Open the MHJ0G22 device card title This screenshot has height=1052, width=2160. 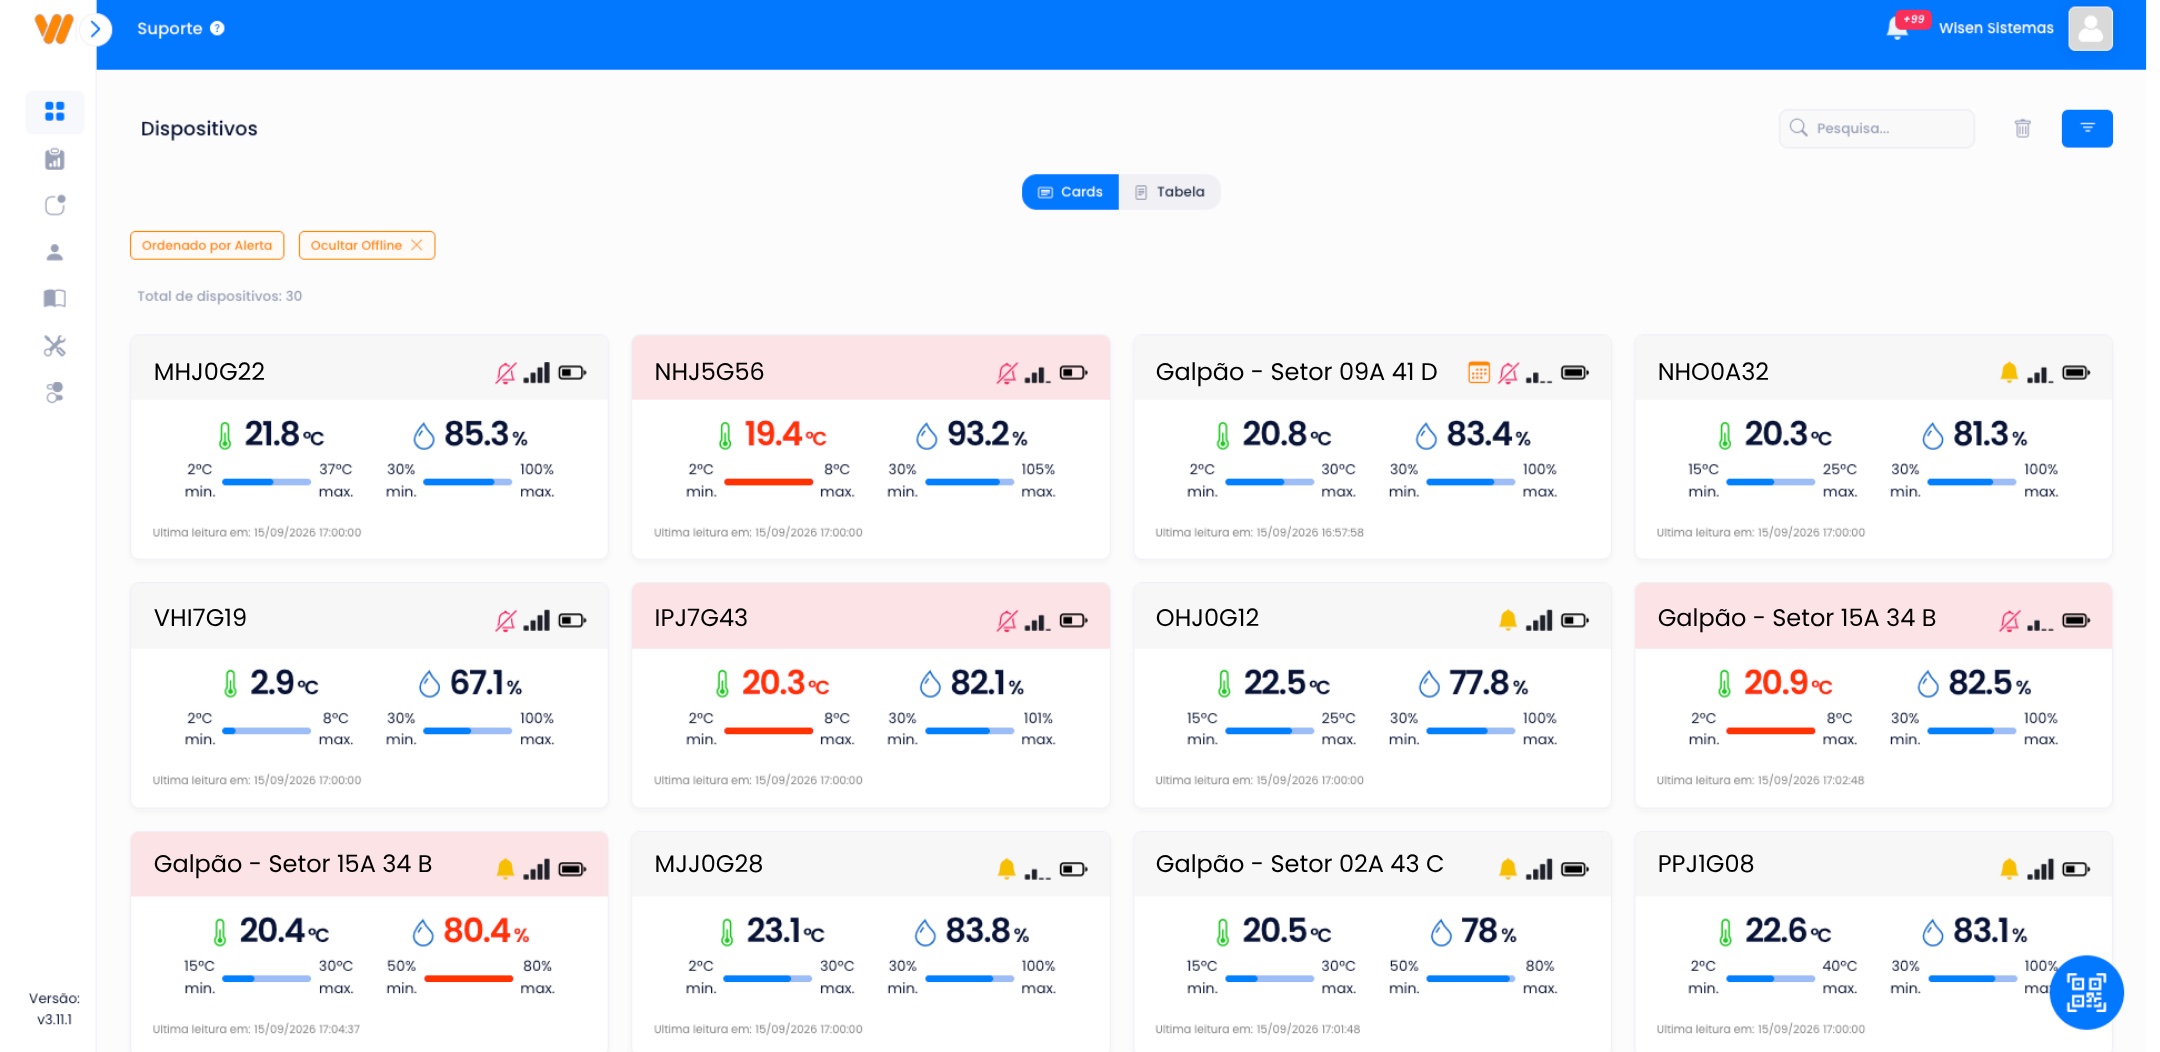[x=209, y=372]
